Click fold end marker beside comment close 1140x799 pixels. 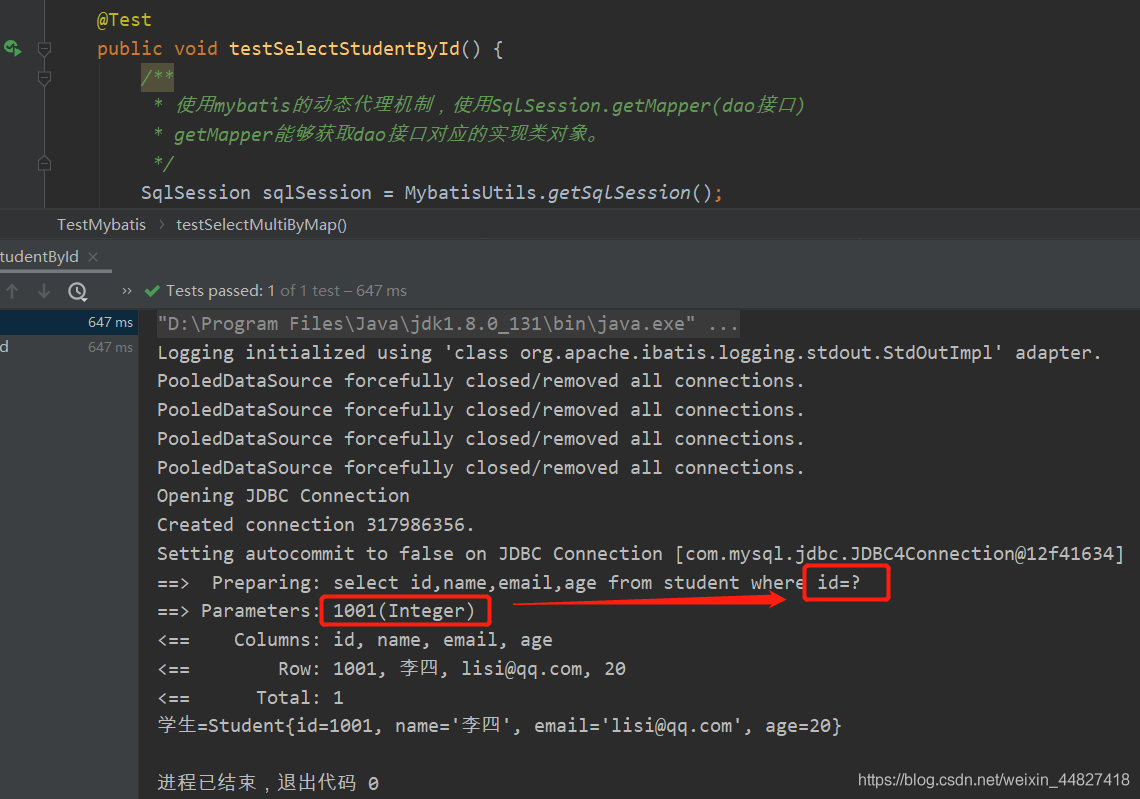point(44,164)
